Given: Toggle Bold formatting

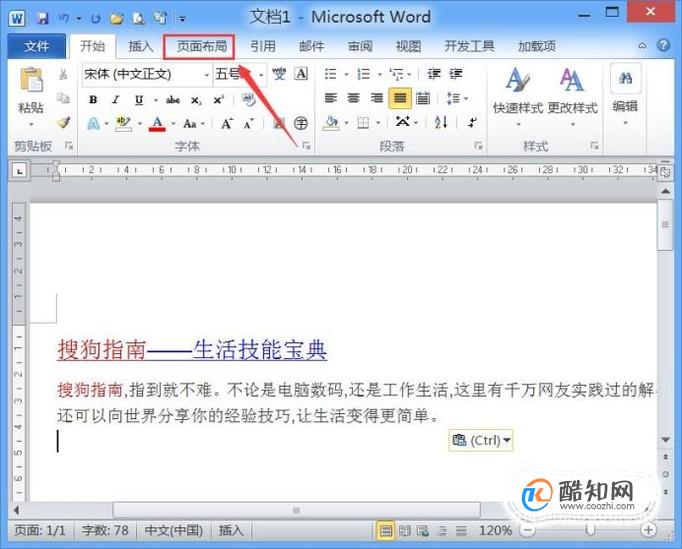Looking at the screenshot, I should (x=93, y=100).
